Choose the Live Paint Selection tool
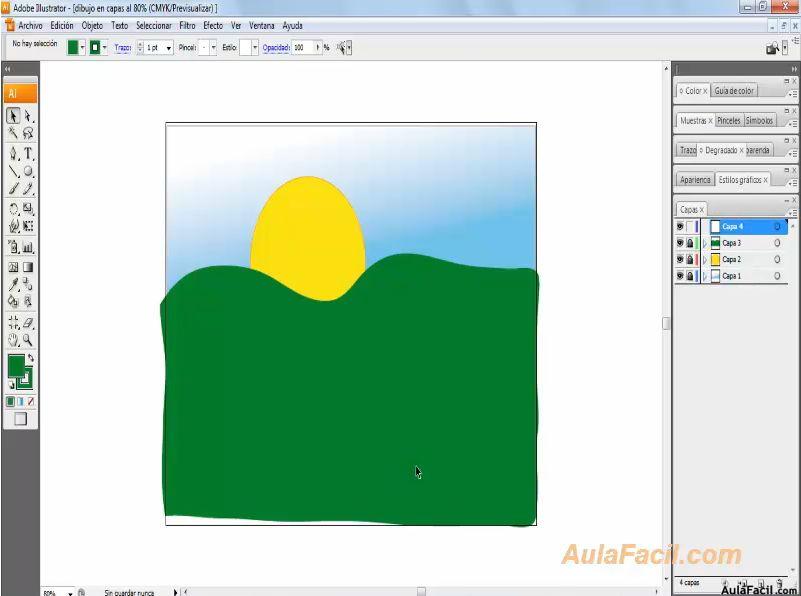The height and width of the screenshot is (596, 801). pyautogui.click(x=28, y=301)
